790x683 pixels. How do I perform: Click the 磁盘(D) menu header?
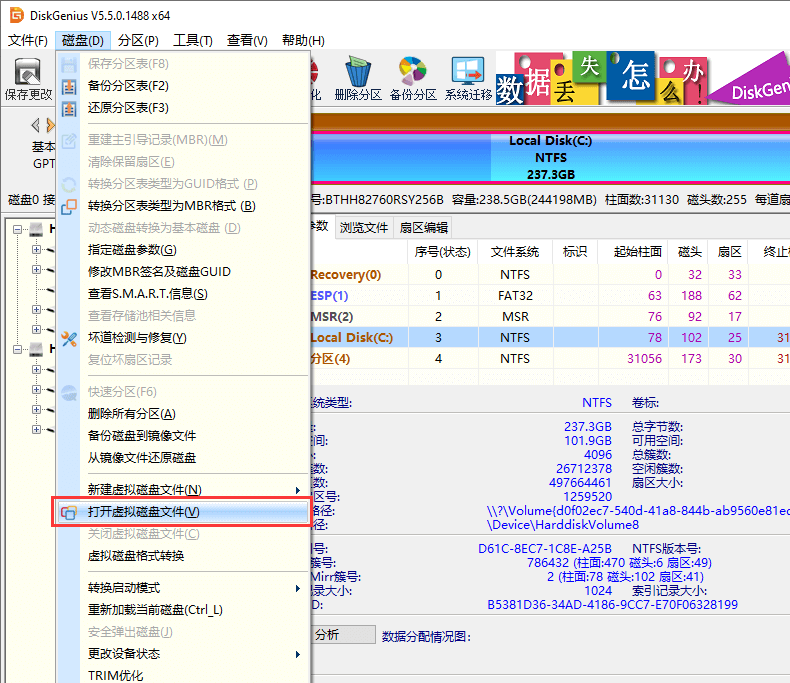[83, 40]
